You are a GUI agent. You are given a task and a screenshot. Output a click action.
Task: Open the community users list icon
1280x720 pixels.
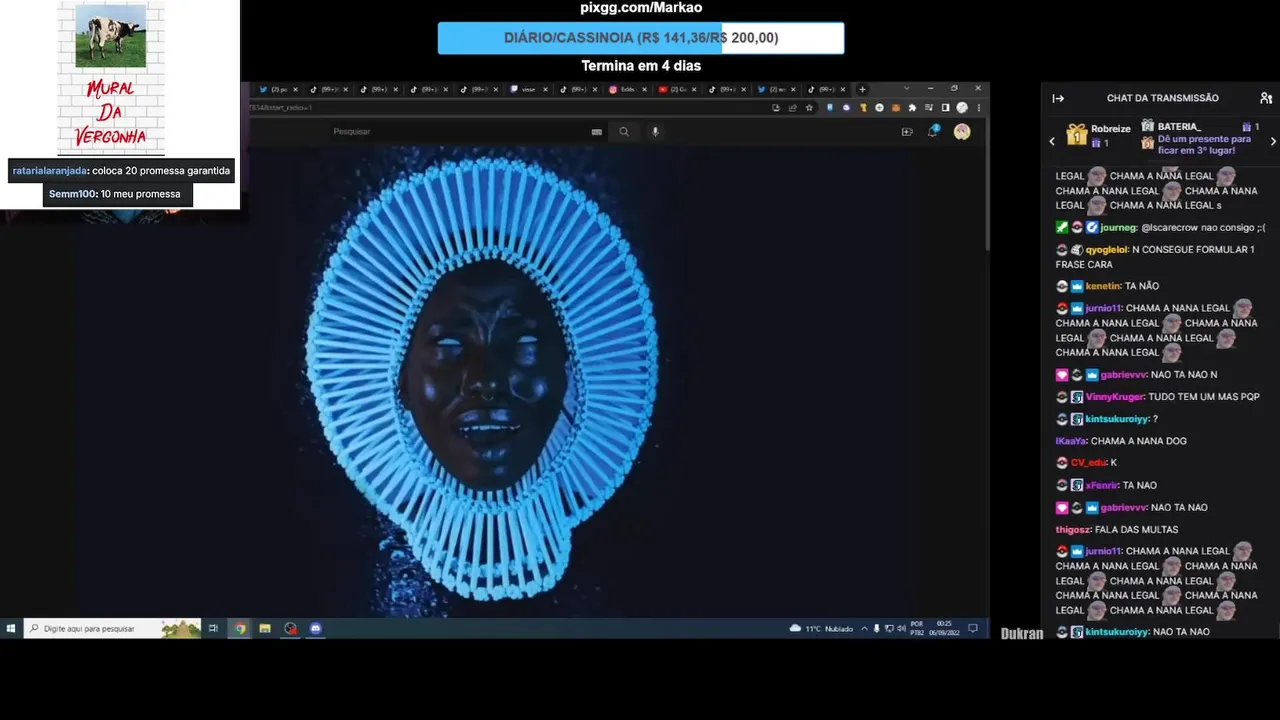(1266, 98)
